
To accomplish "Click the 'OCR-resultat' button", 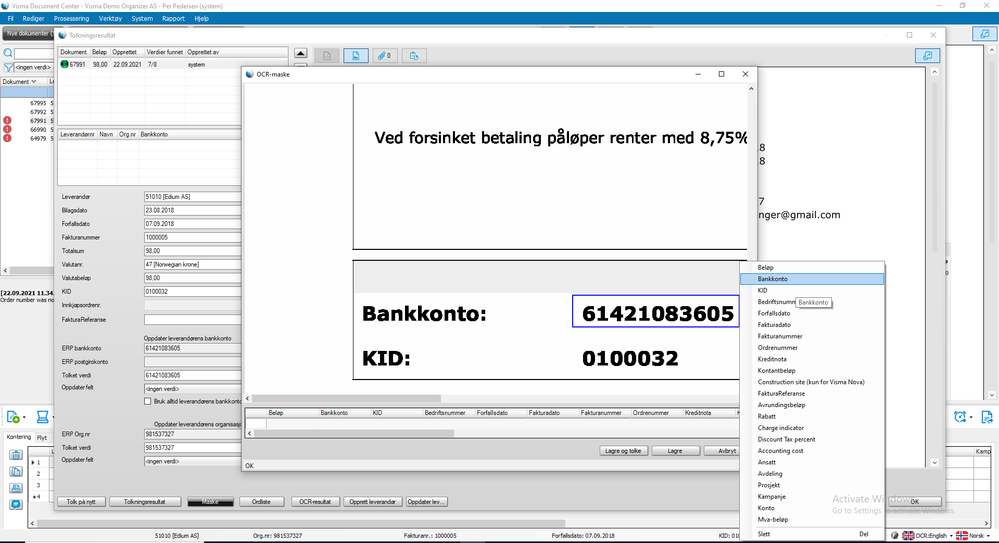I will tap(315, 502).
